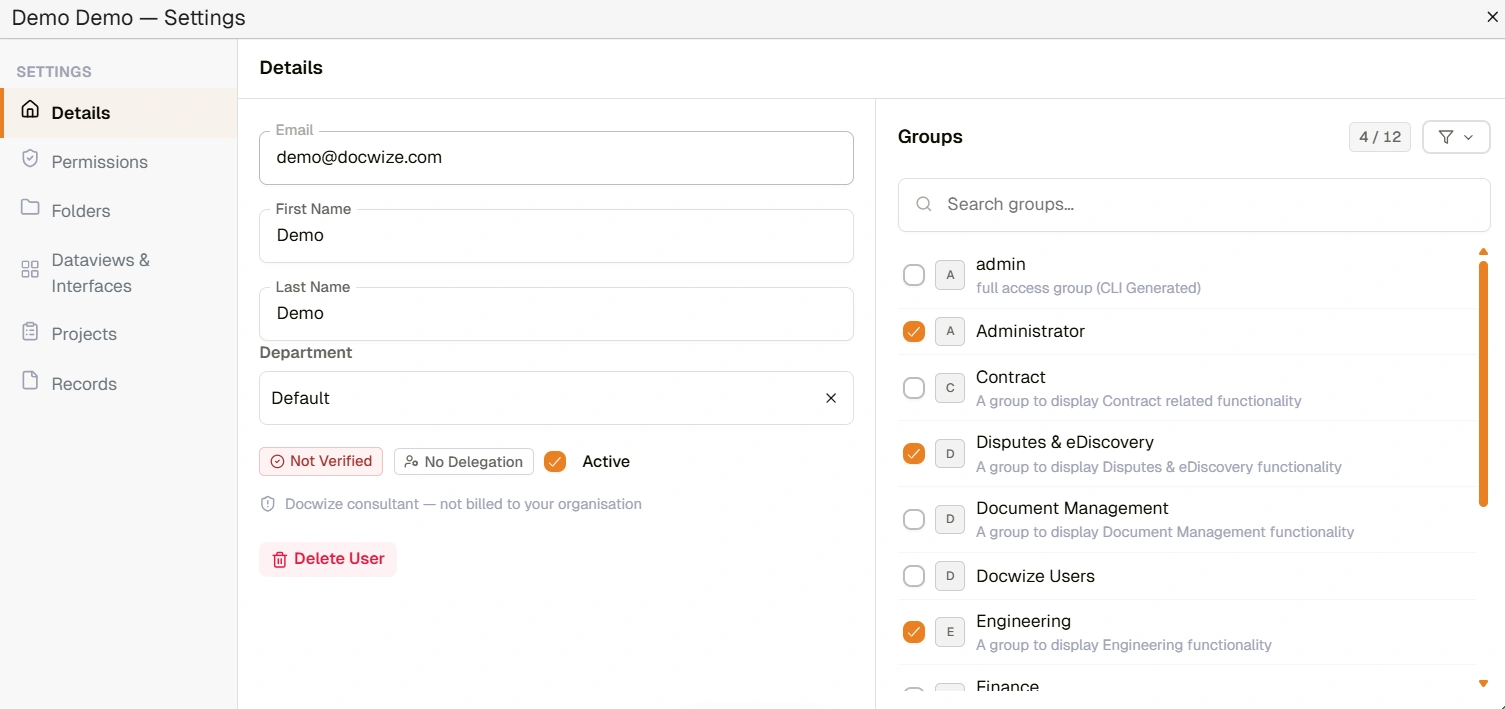Click the Email input field
1505x709 pixels.
556,158
